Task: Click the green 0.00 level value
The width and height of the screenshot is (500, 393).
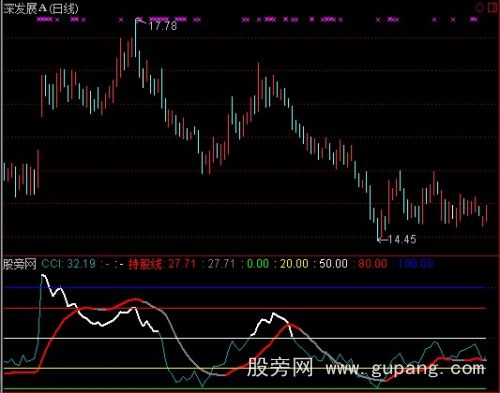Action: (x=258, y=264)
